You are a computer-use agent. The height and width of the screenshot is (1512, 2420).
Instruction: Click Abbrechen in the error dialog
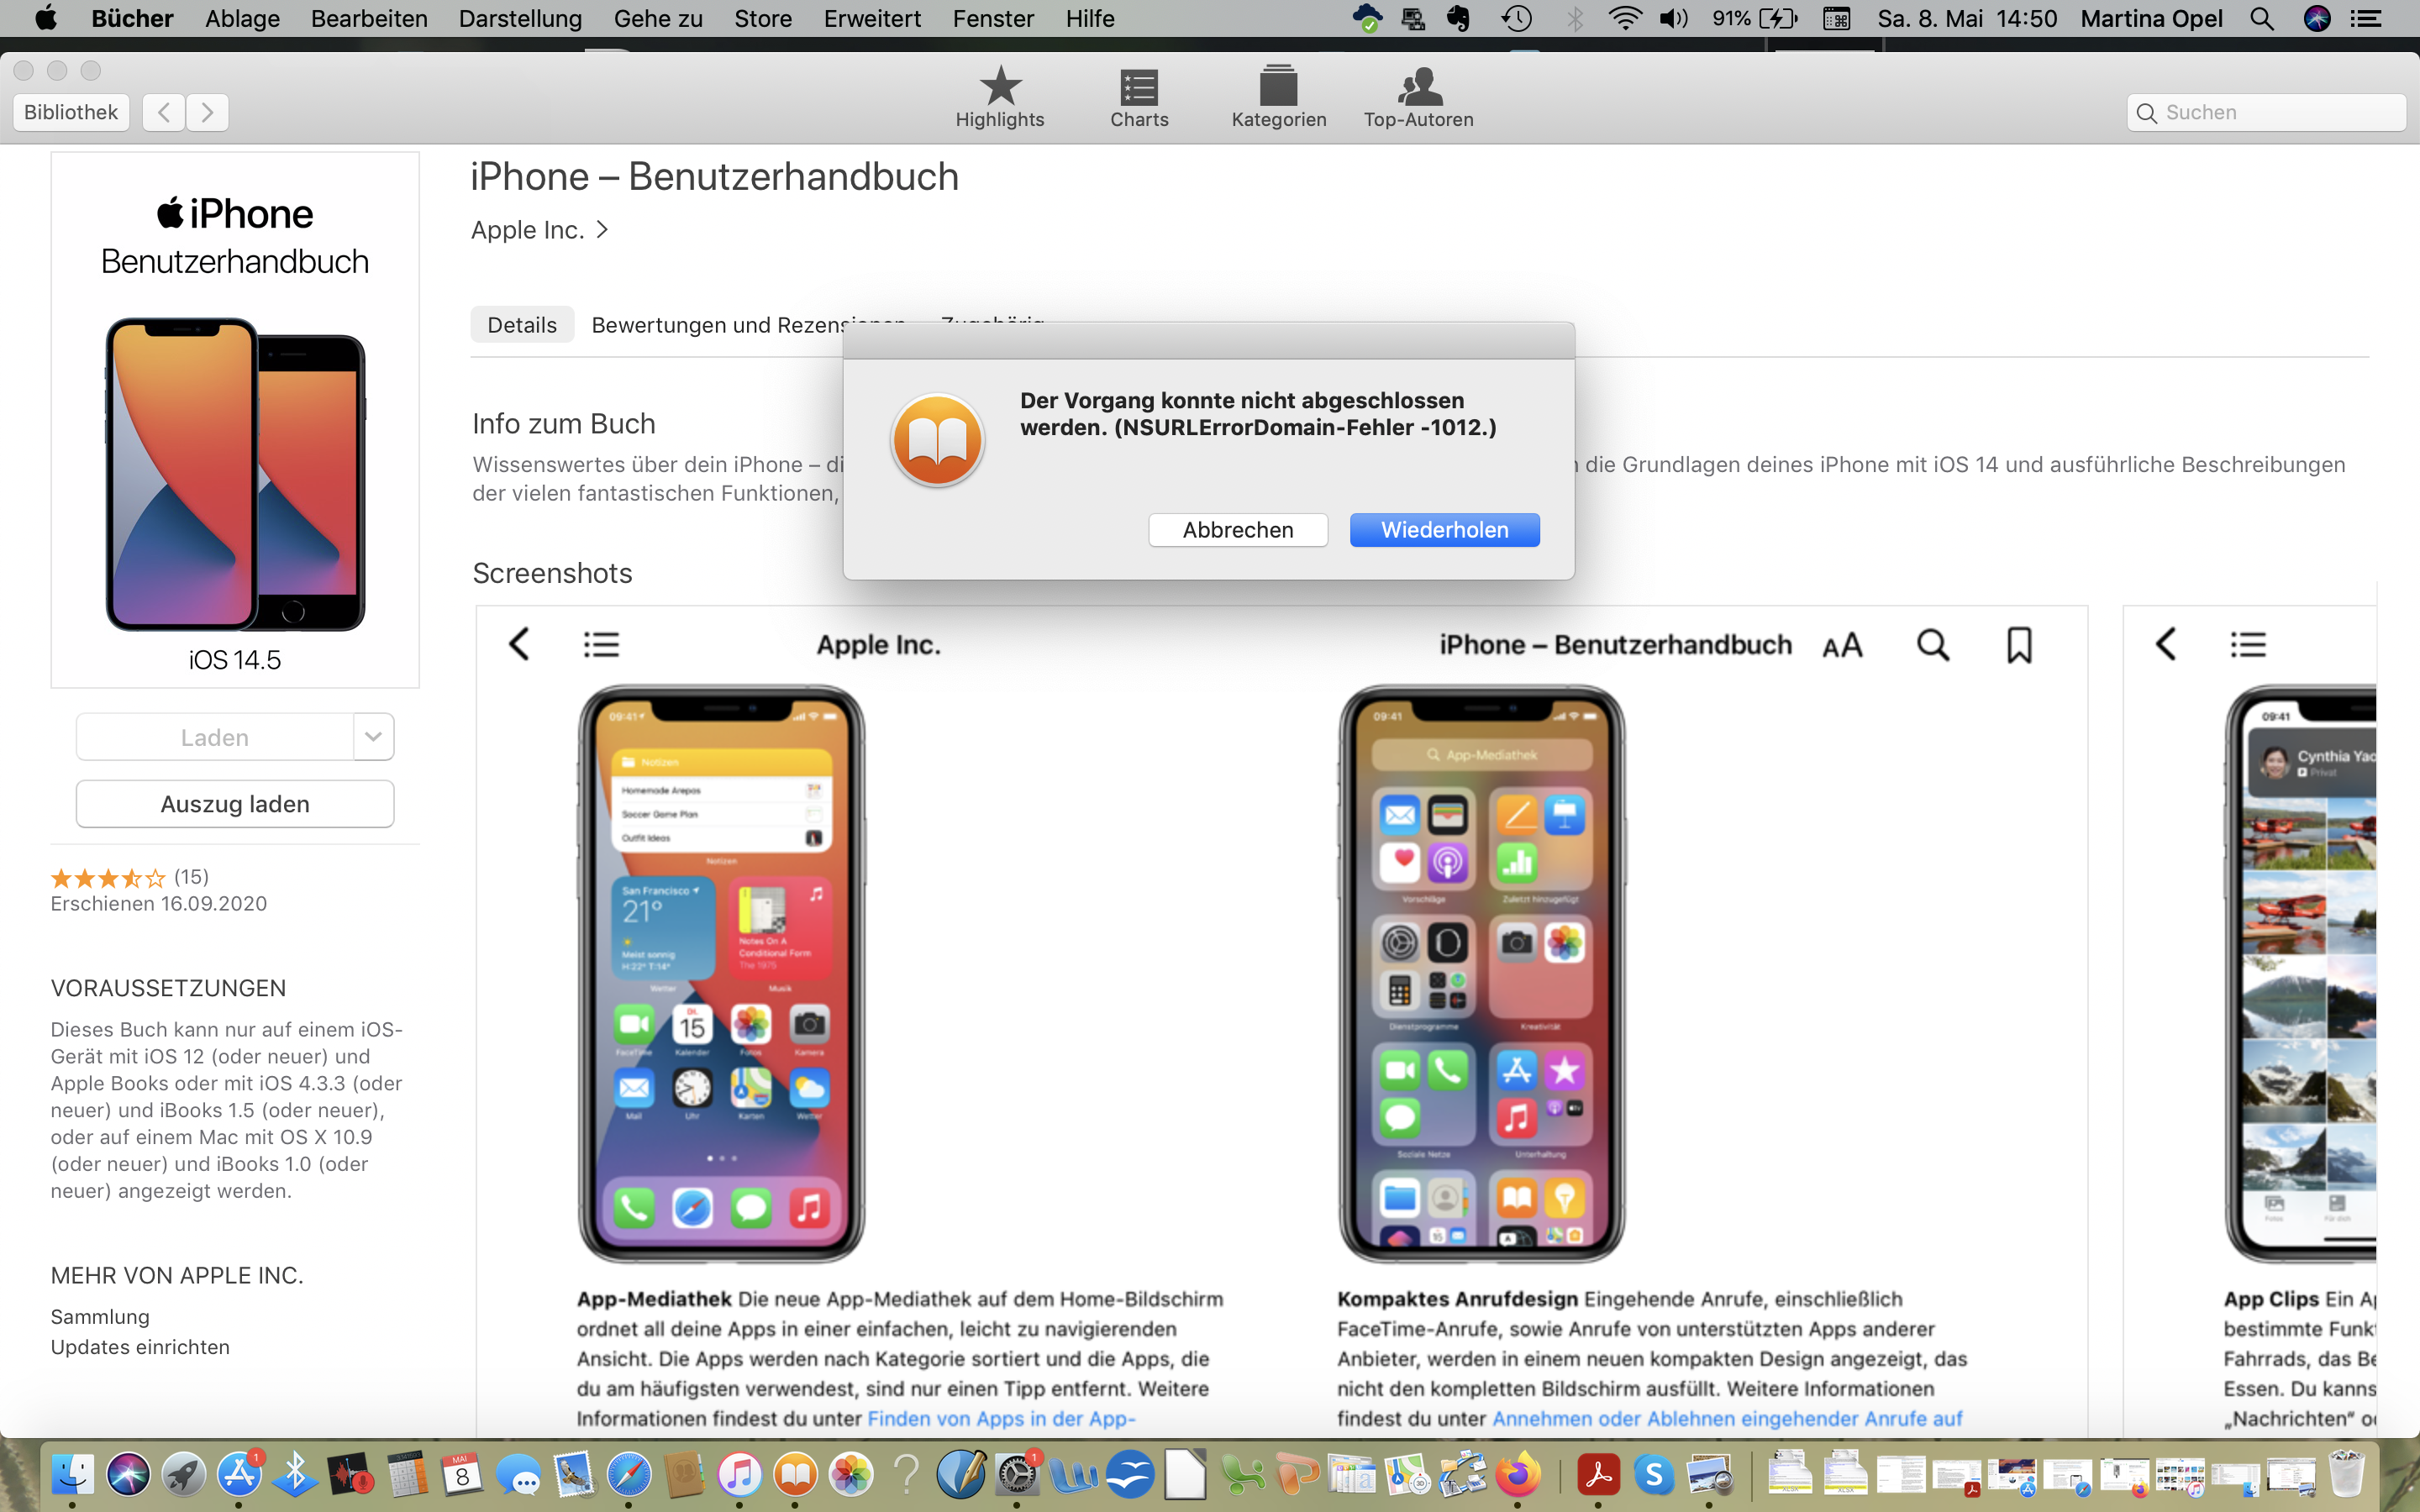[x=1238, y=530]
